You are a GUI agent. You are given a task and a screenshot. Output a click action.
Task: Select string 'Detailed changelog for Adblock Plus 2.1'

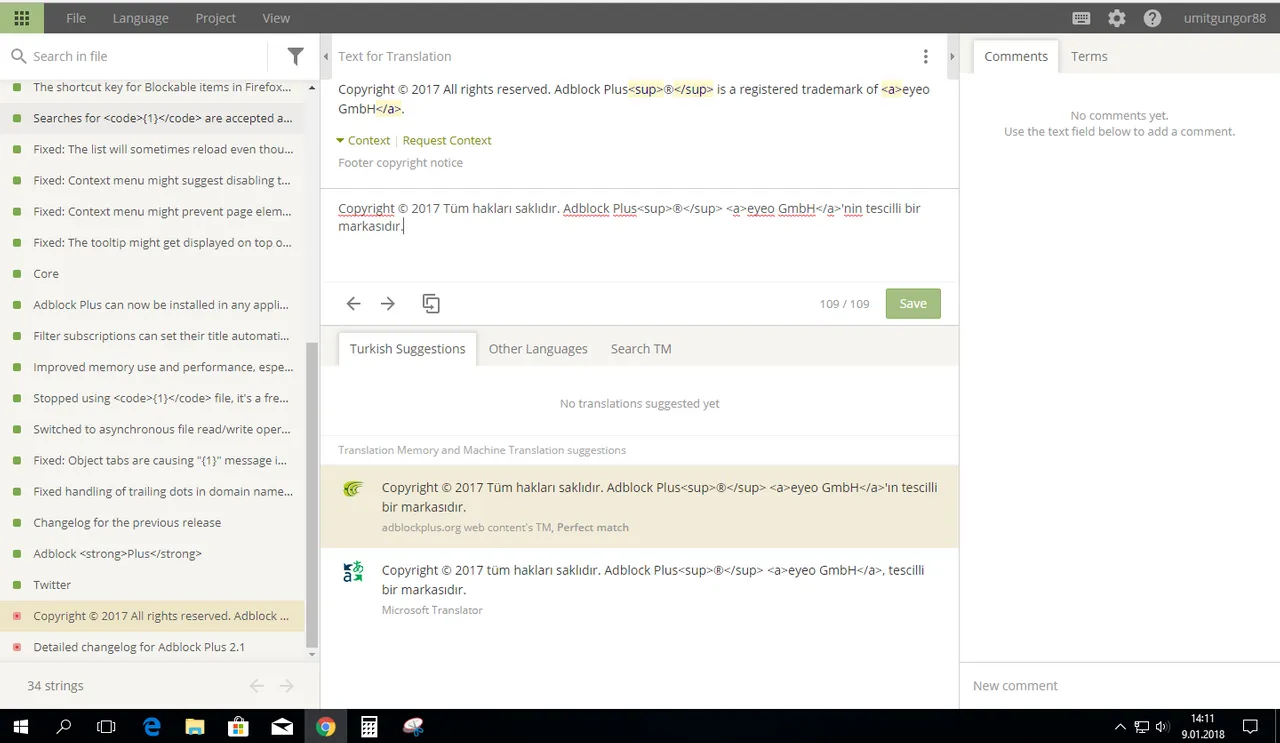click(x=152, y=646)
